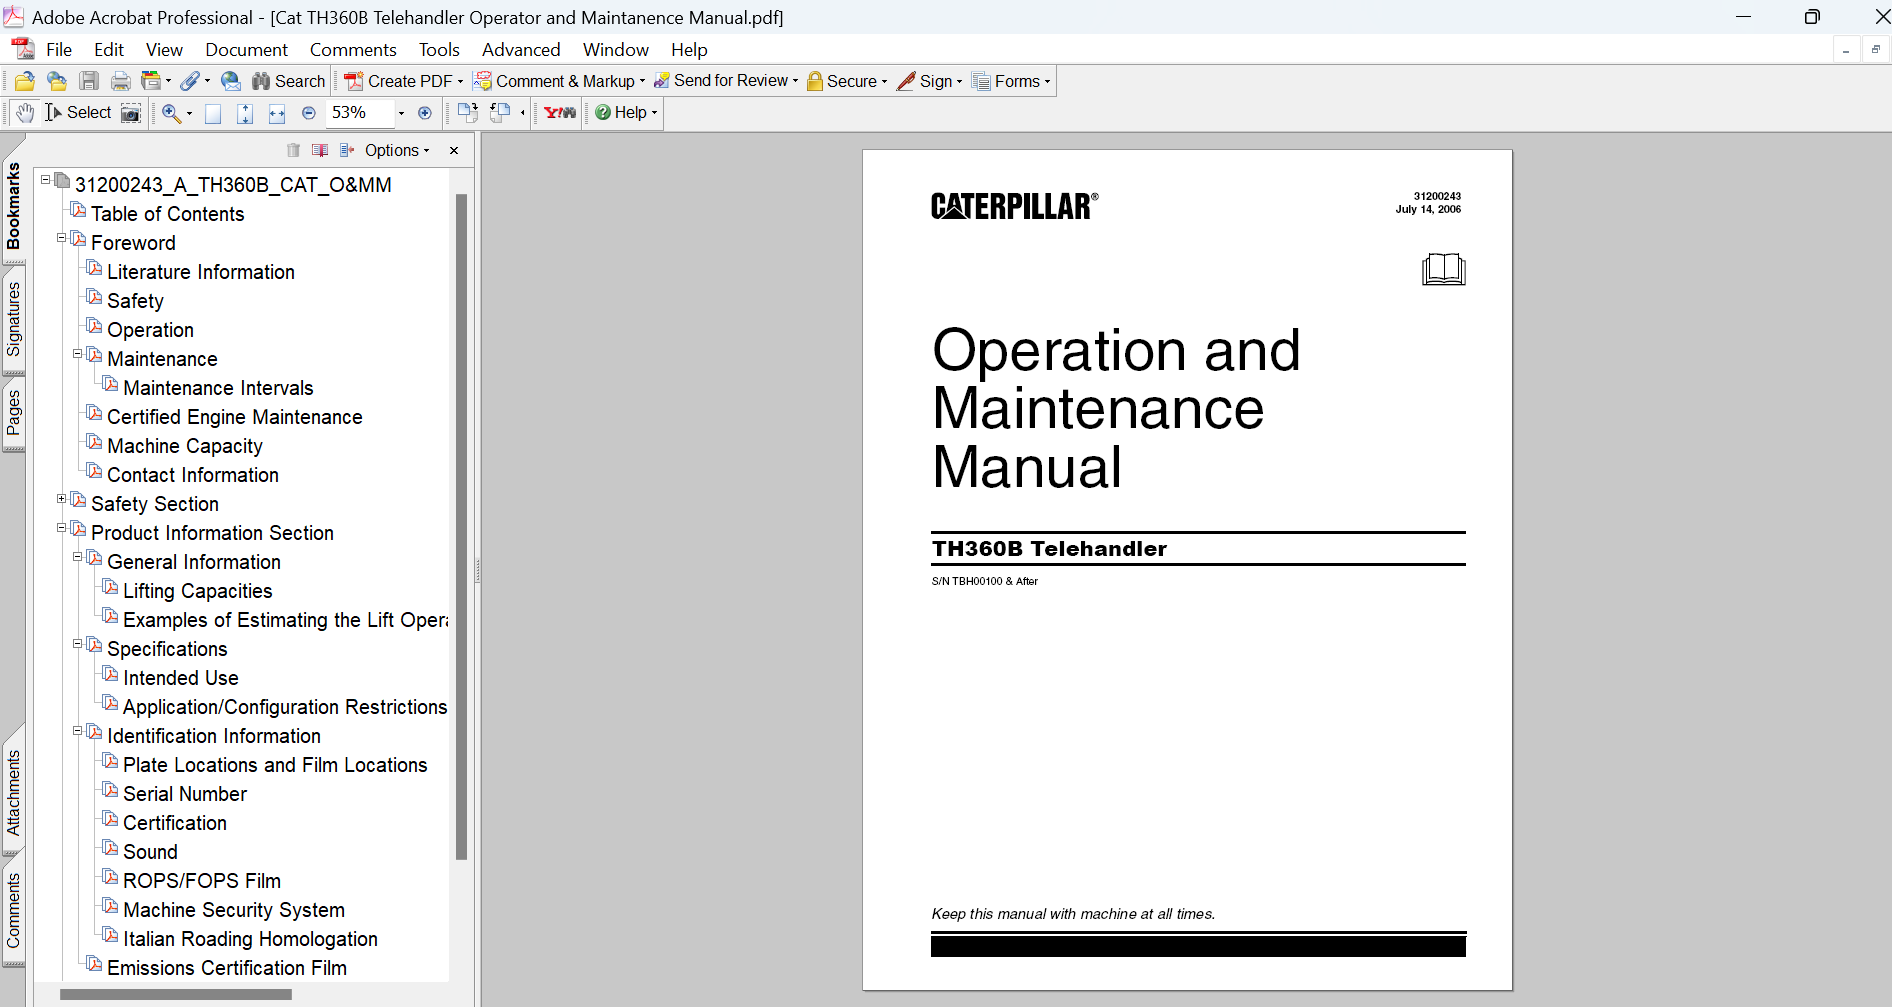This screenshot has height=1007, width=1892.
Task: Click the Zoom Out minus icon
Action: point(309,113)
